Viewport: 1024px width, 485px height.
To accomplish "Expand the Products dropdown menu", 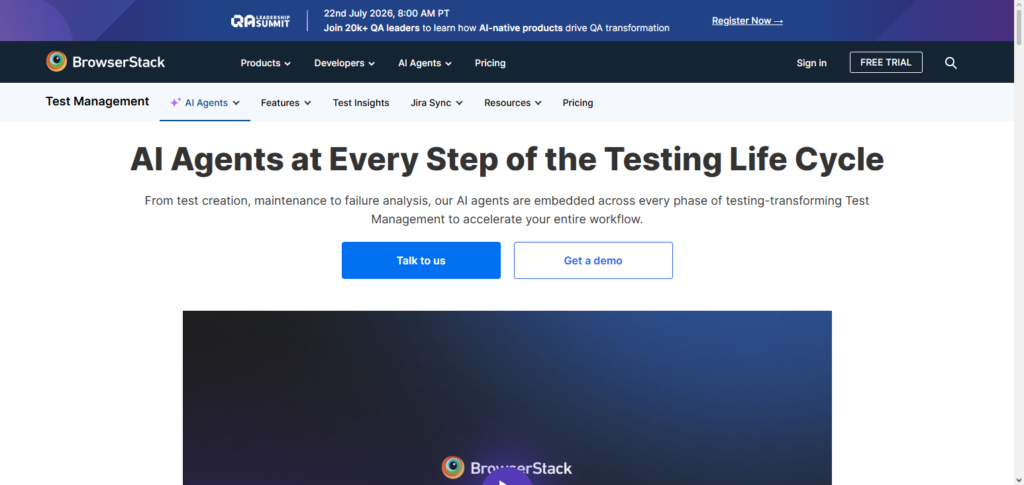I will (265, 63).
